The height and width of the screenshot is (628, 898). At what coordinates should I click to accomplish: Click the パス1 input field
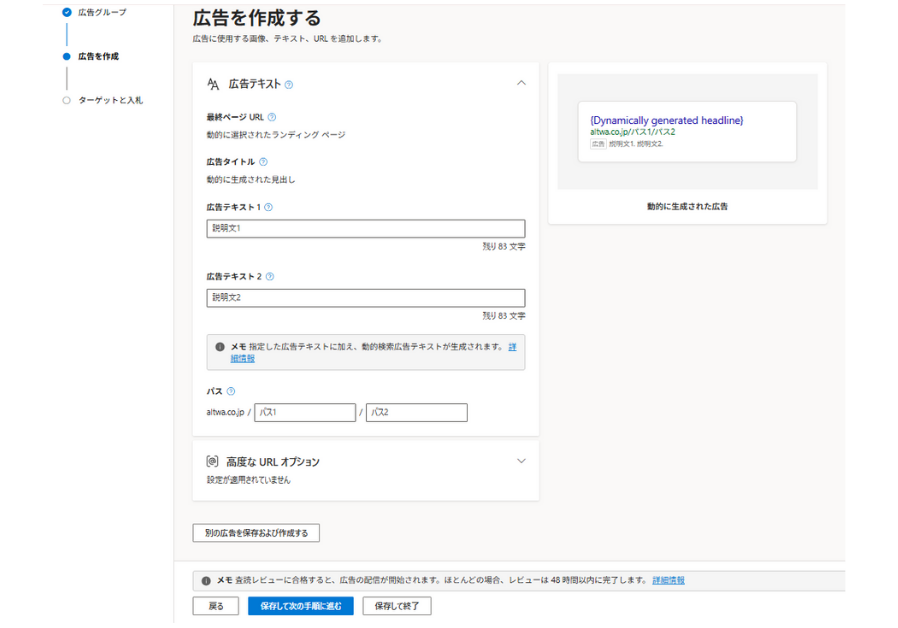(x=305, y=412)
